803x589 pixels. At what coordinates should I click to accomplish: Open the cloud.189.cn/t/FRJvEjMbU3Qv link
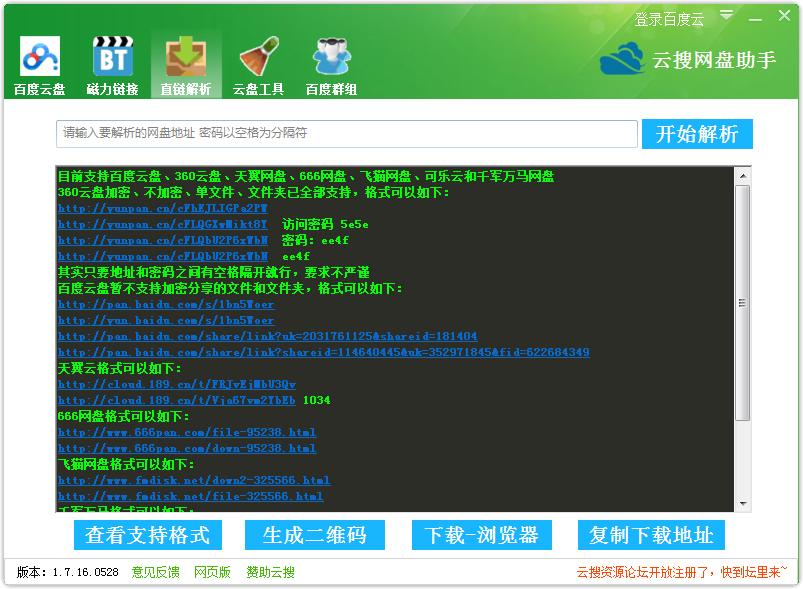pyautogui.click(x=177, y=384)
